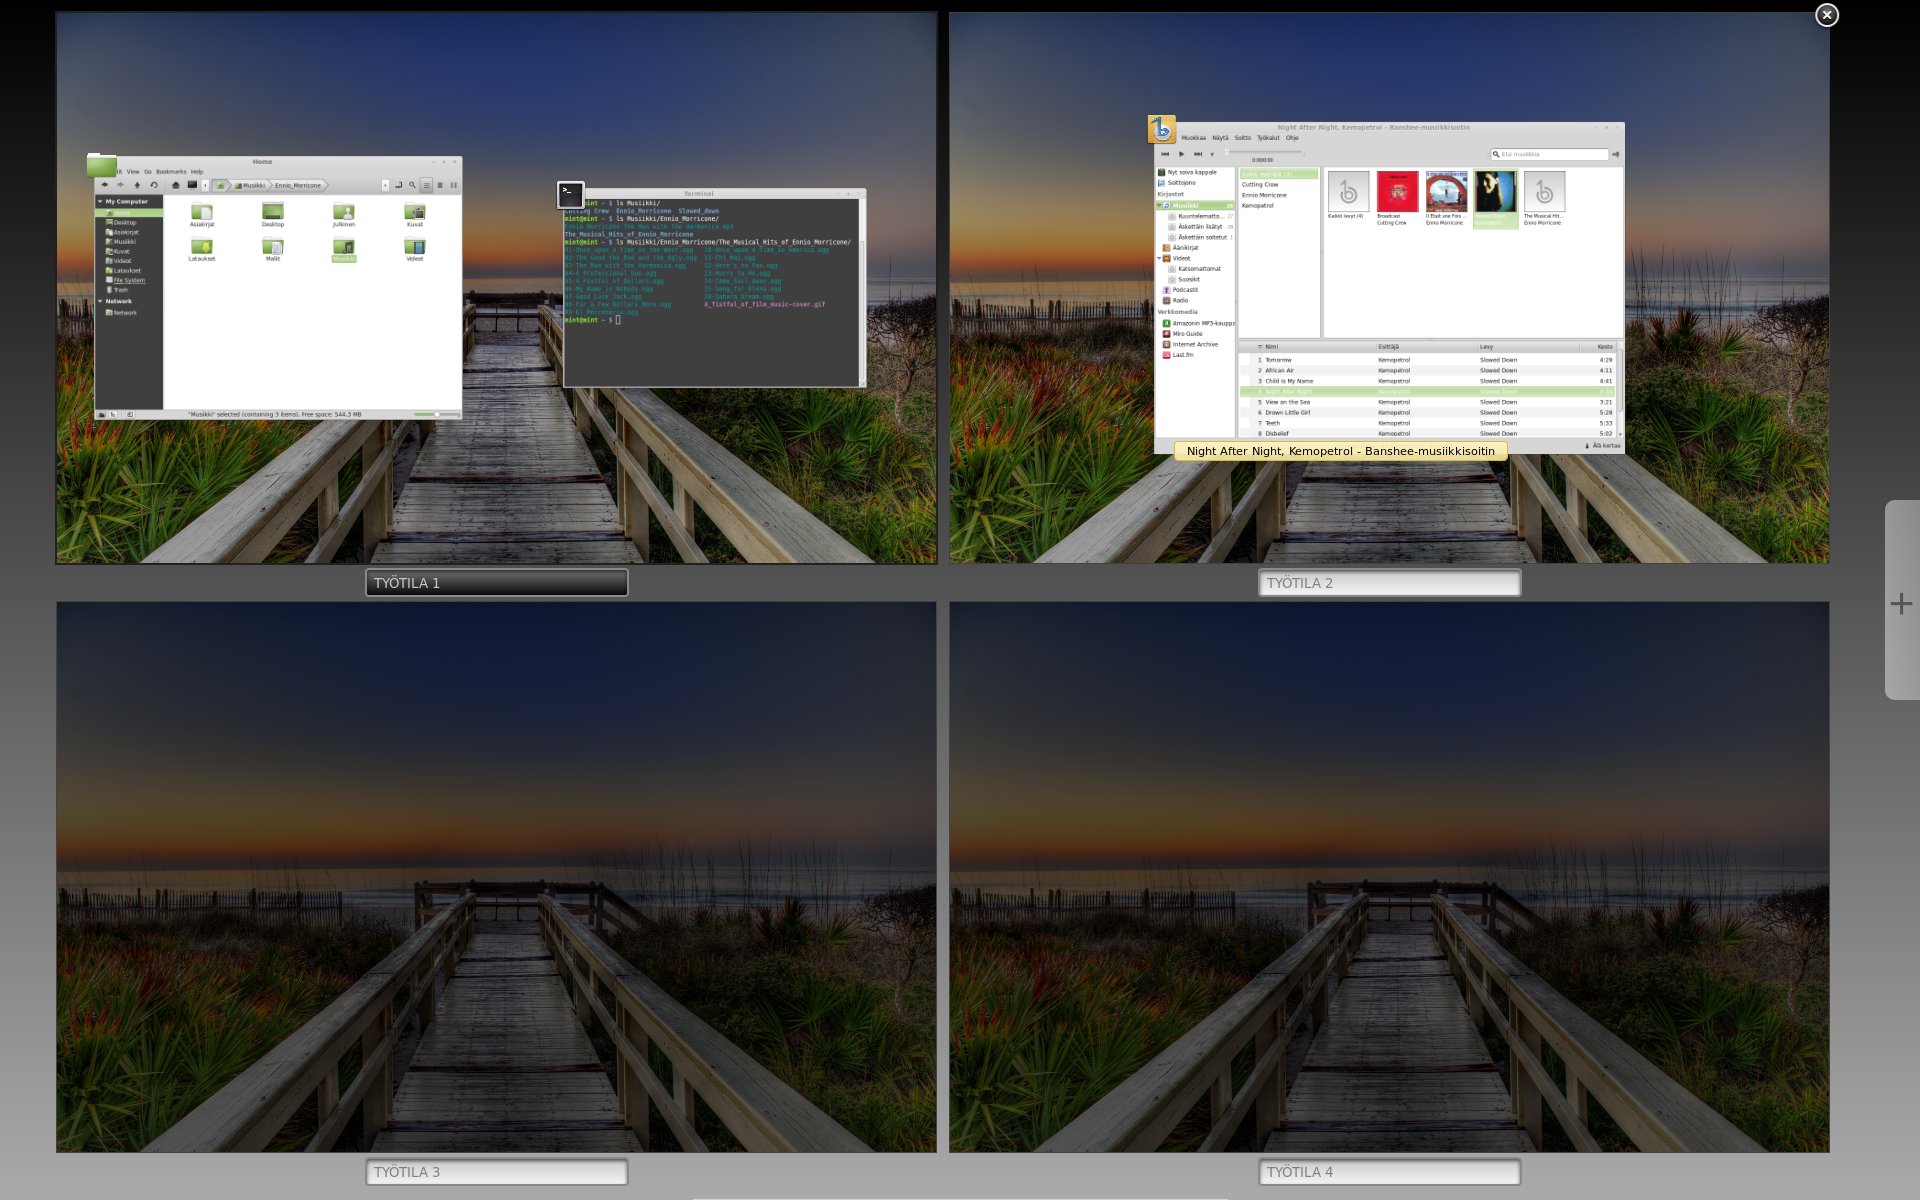The height and width of the screenshot is (1200, 1920).
Task: Select the Mallit folder icon
Action: click(x=273, y=246)
